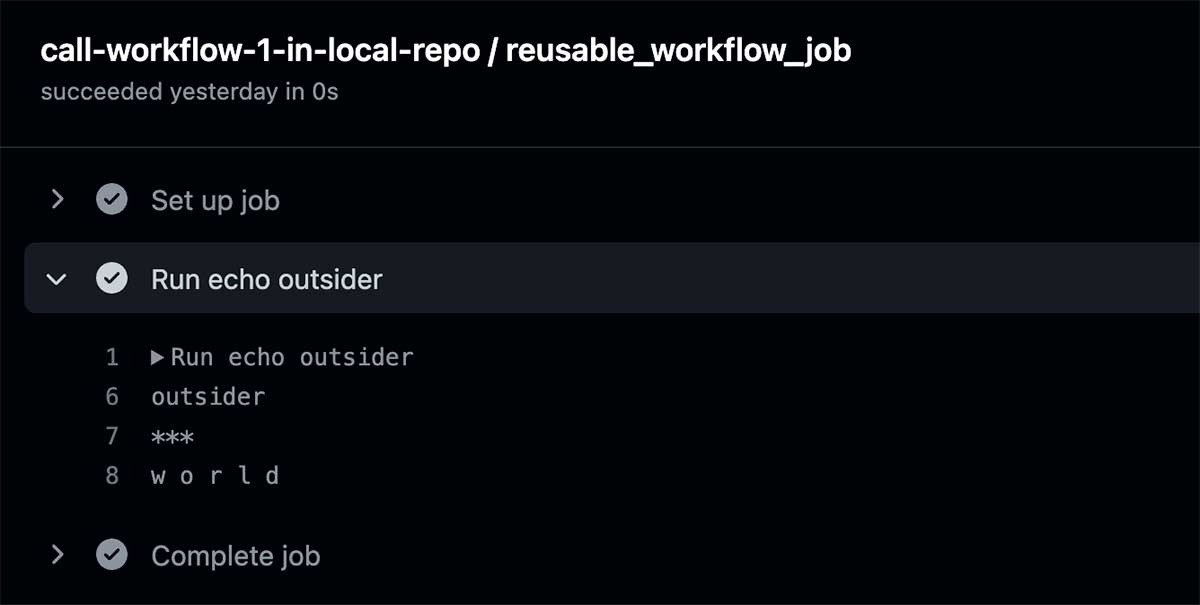Click the outsider output text on line 6

tap(208, 397)
